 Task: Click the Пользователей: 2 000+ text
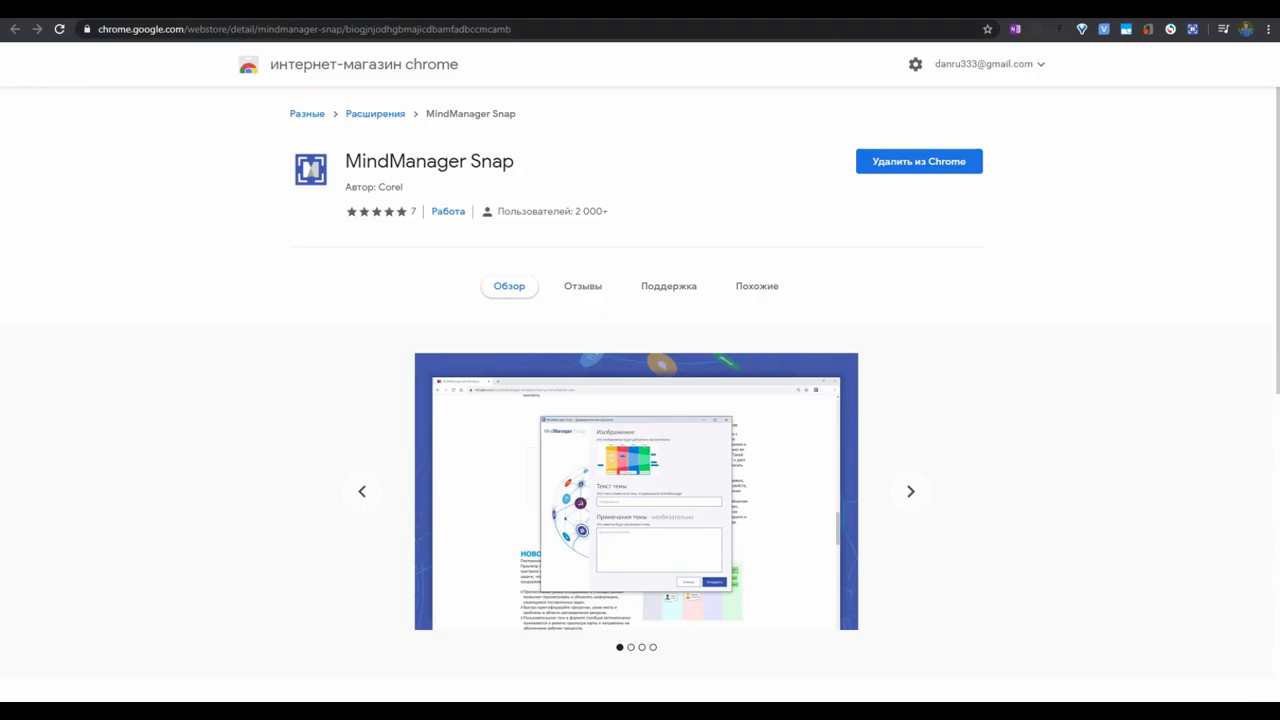(552, 212)
